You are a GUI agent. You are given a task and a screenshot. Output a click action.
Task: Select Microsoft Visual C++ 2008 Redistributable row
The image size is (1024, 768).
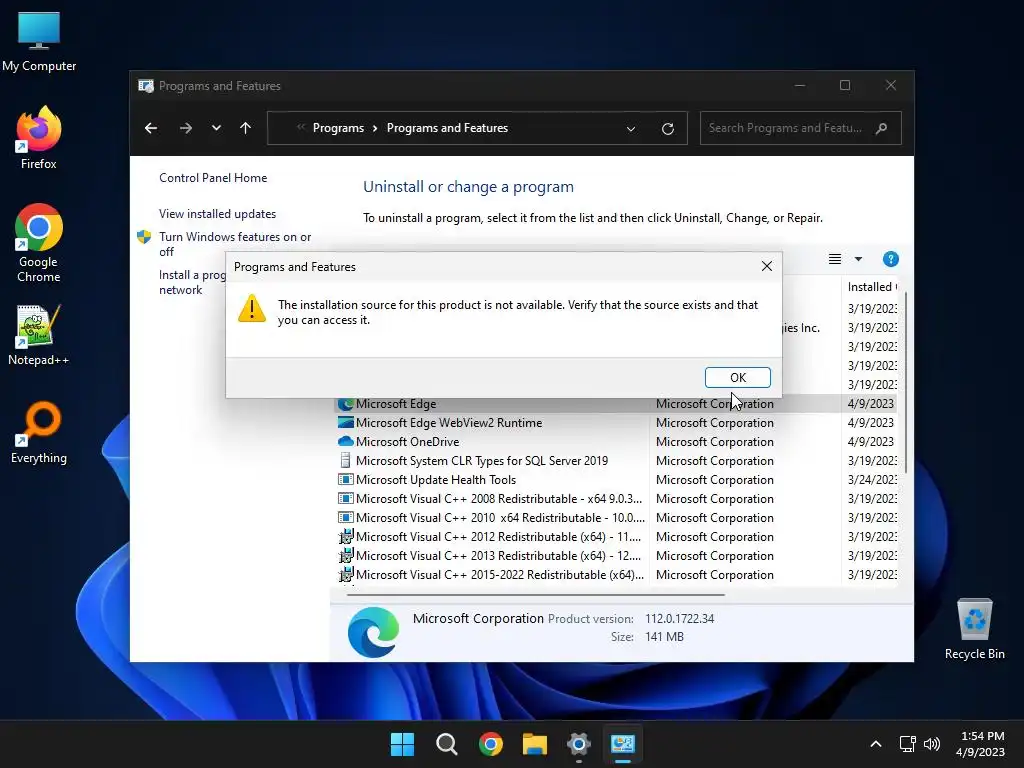click(x=615, y=498)
